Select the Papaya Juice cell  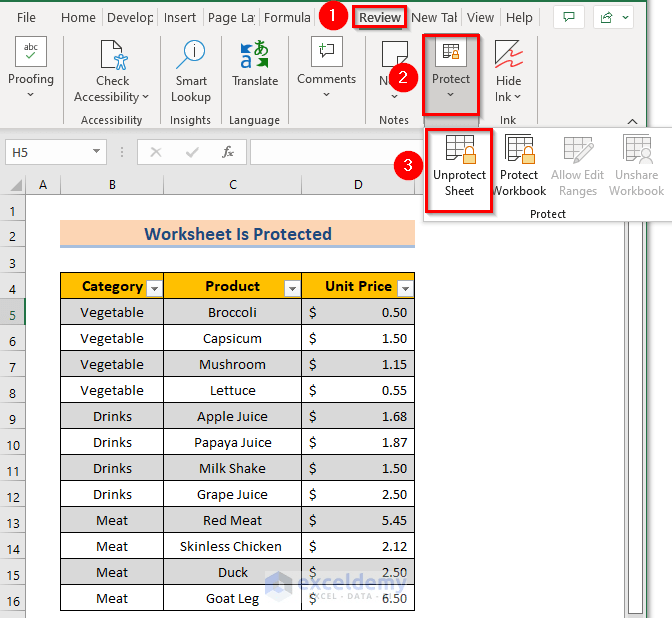(232, 442)
